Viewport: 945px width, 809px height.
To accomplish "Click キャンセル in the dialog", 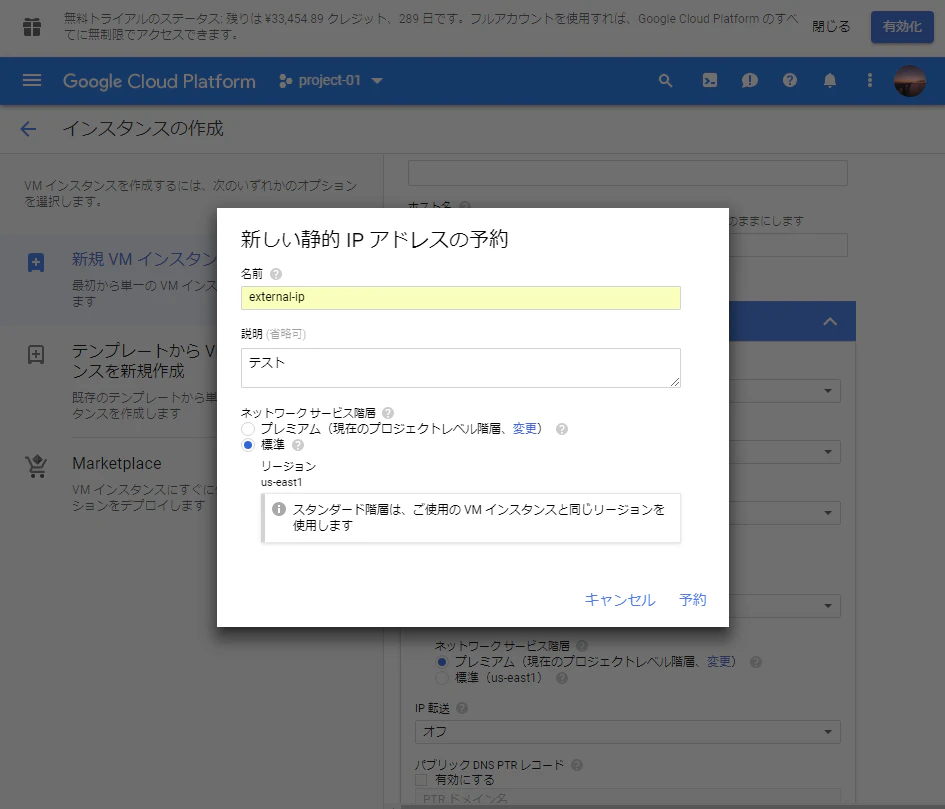I will pyautogui.click(x=620, y=600).
